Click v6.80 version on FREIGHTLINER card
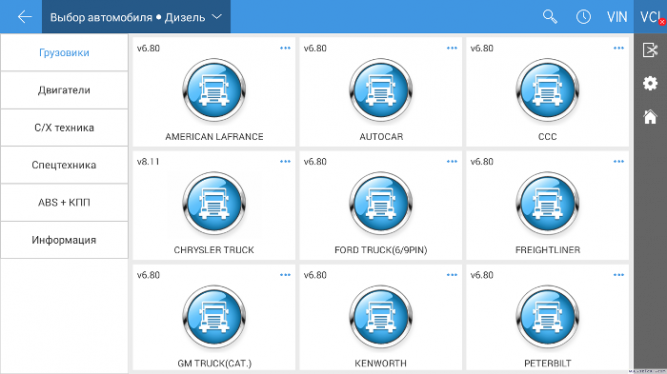This screenshot has width=667, height=374. (x=482, y=162)
